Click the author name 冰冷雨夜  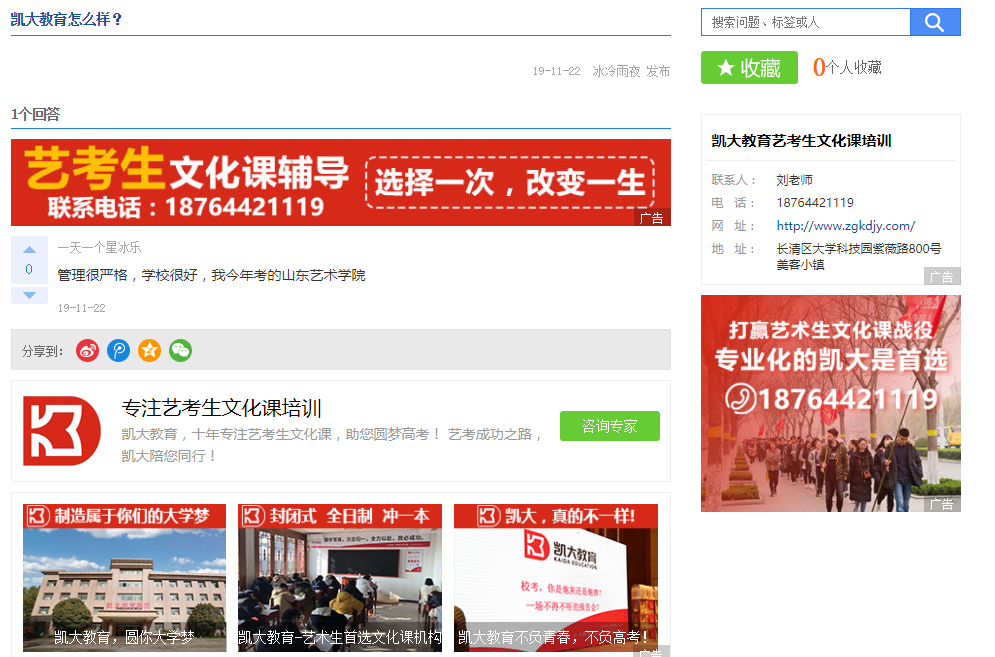616,71
